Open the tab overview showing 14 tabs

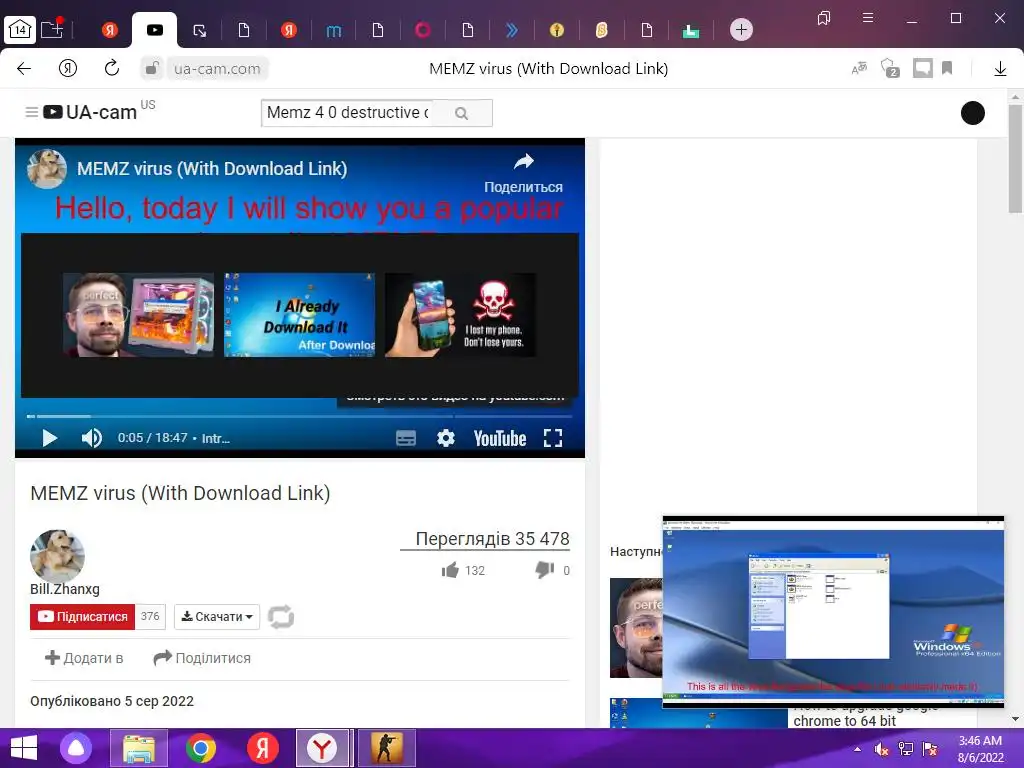pos(20,29)
